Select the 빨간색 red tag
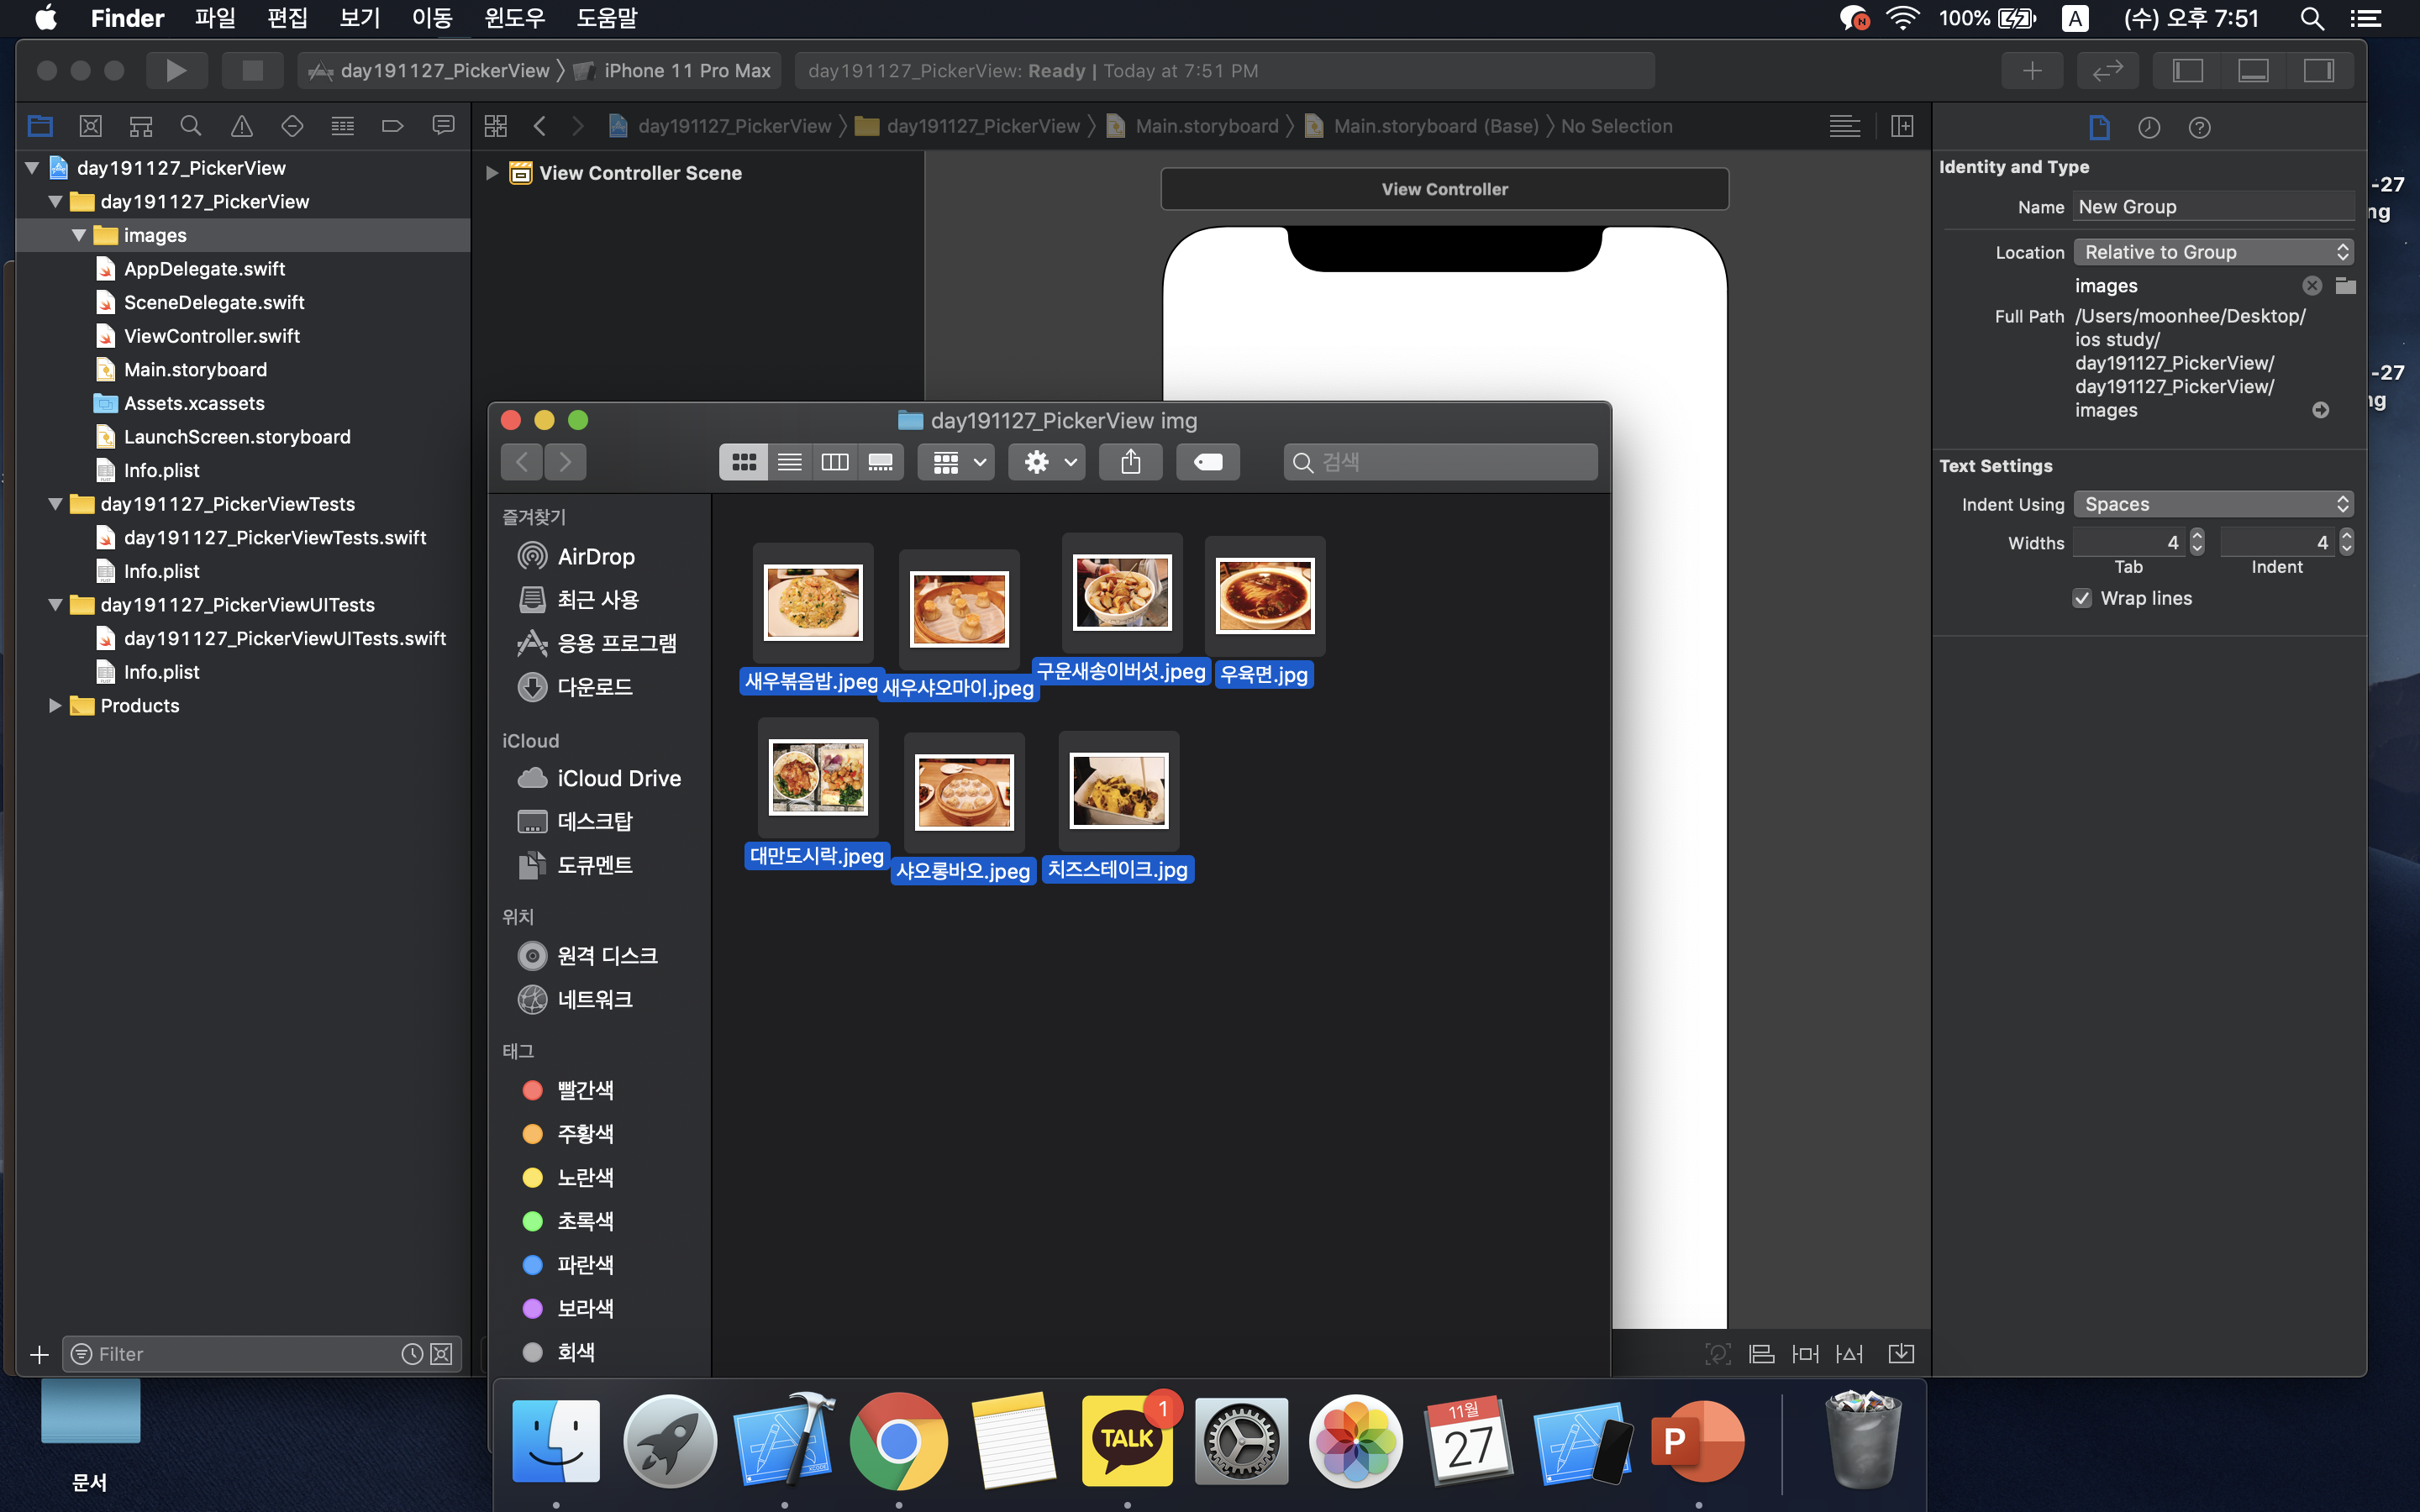The image size is (2420, 1512). coord(585,1090)
